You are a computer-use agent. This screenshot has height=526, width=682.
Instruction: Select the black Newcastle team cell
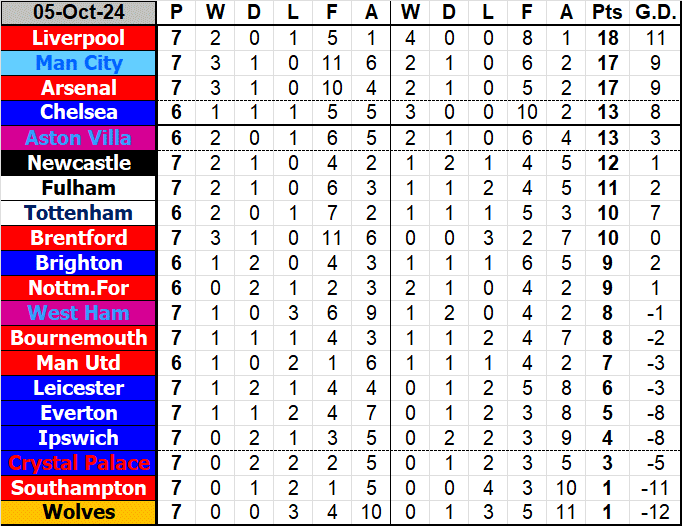click(x=79, y=163)
